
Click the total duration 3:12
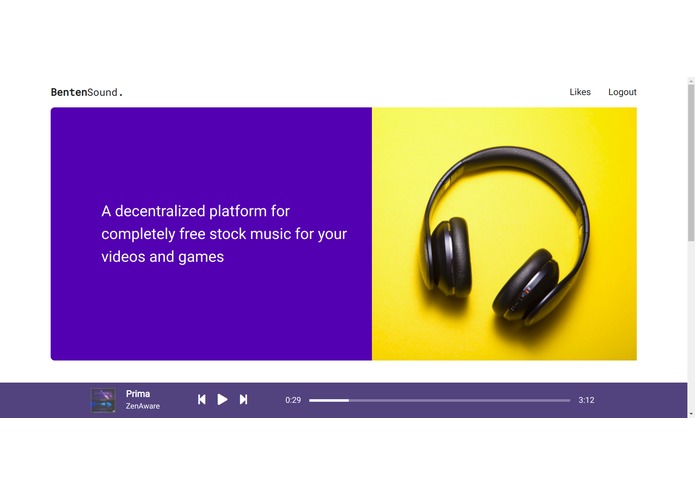[x=586, y=400]
